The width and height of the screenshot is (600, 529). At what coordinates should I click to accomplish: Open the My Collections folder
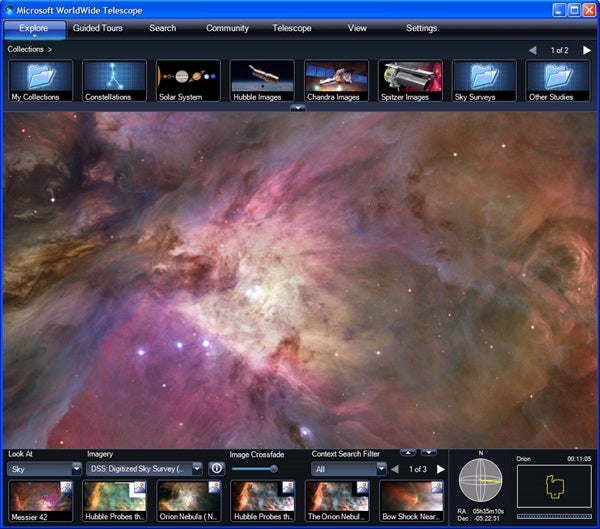[x=40, y=81]
